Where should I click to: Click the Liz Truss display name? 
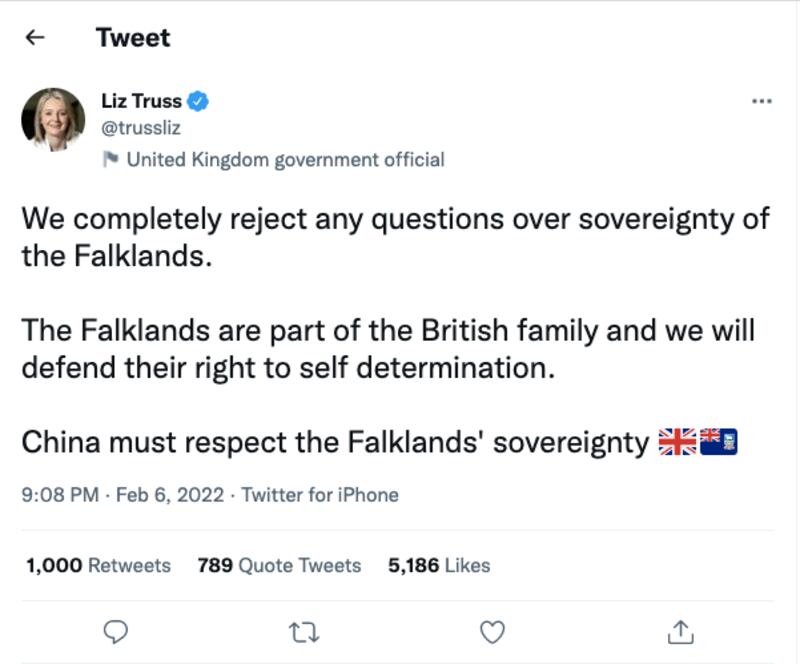(x=141, y=101)
